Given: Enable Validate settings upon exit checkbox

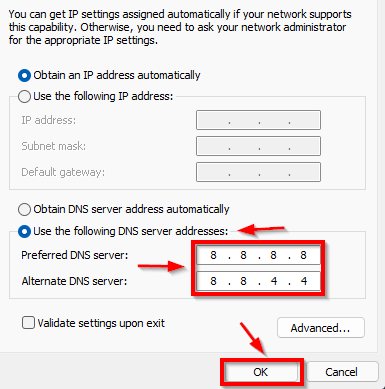Looking at the screenshot, I should (x=28, y=323).
